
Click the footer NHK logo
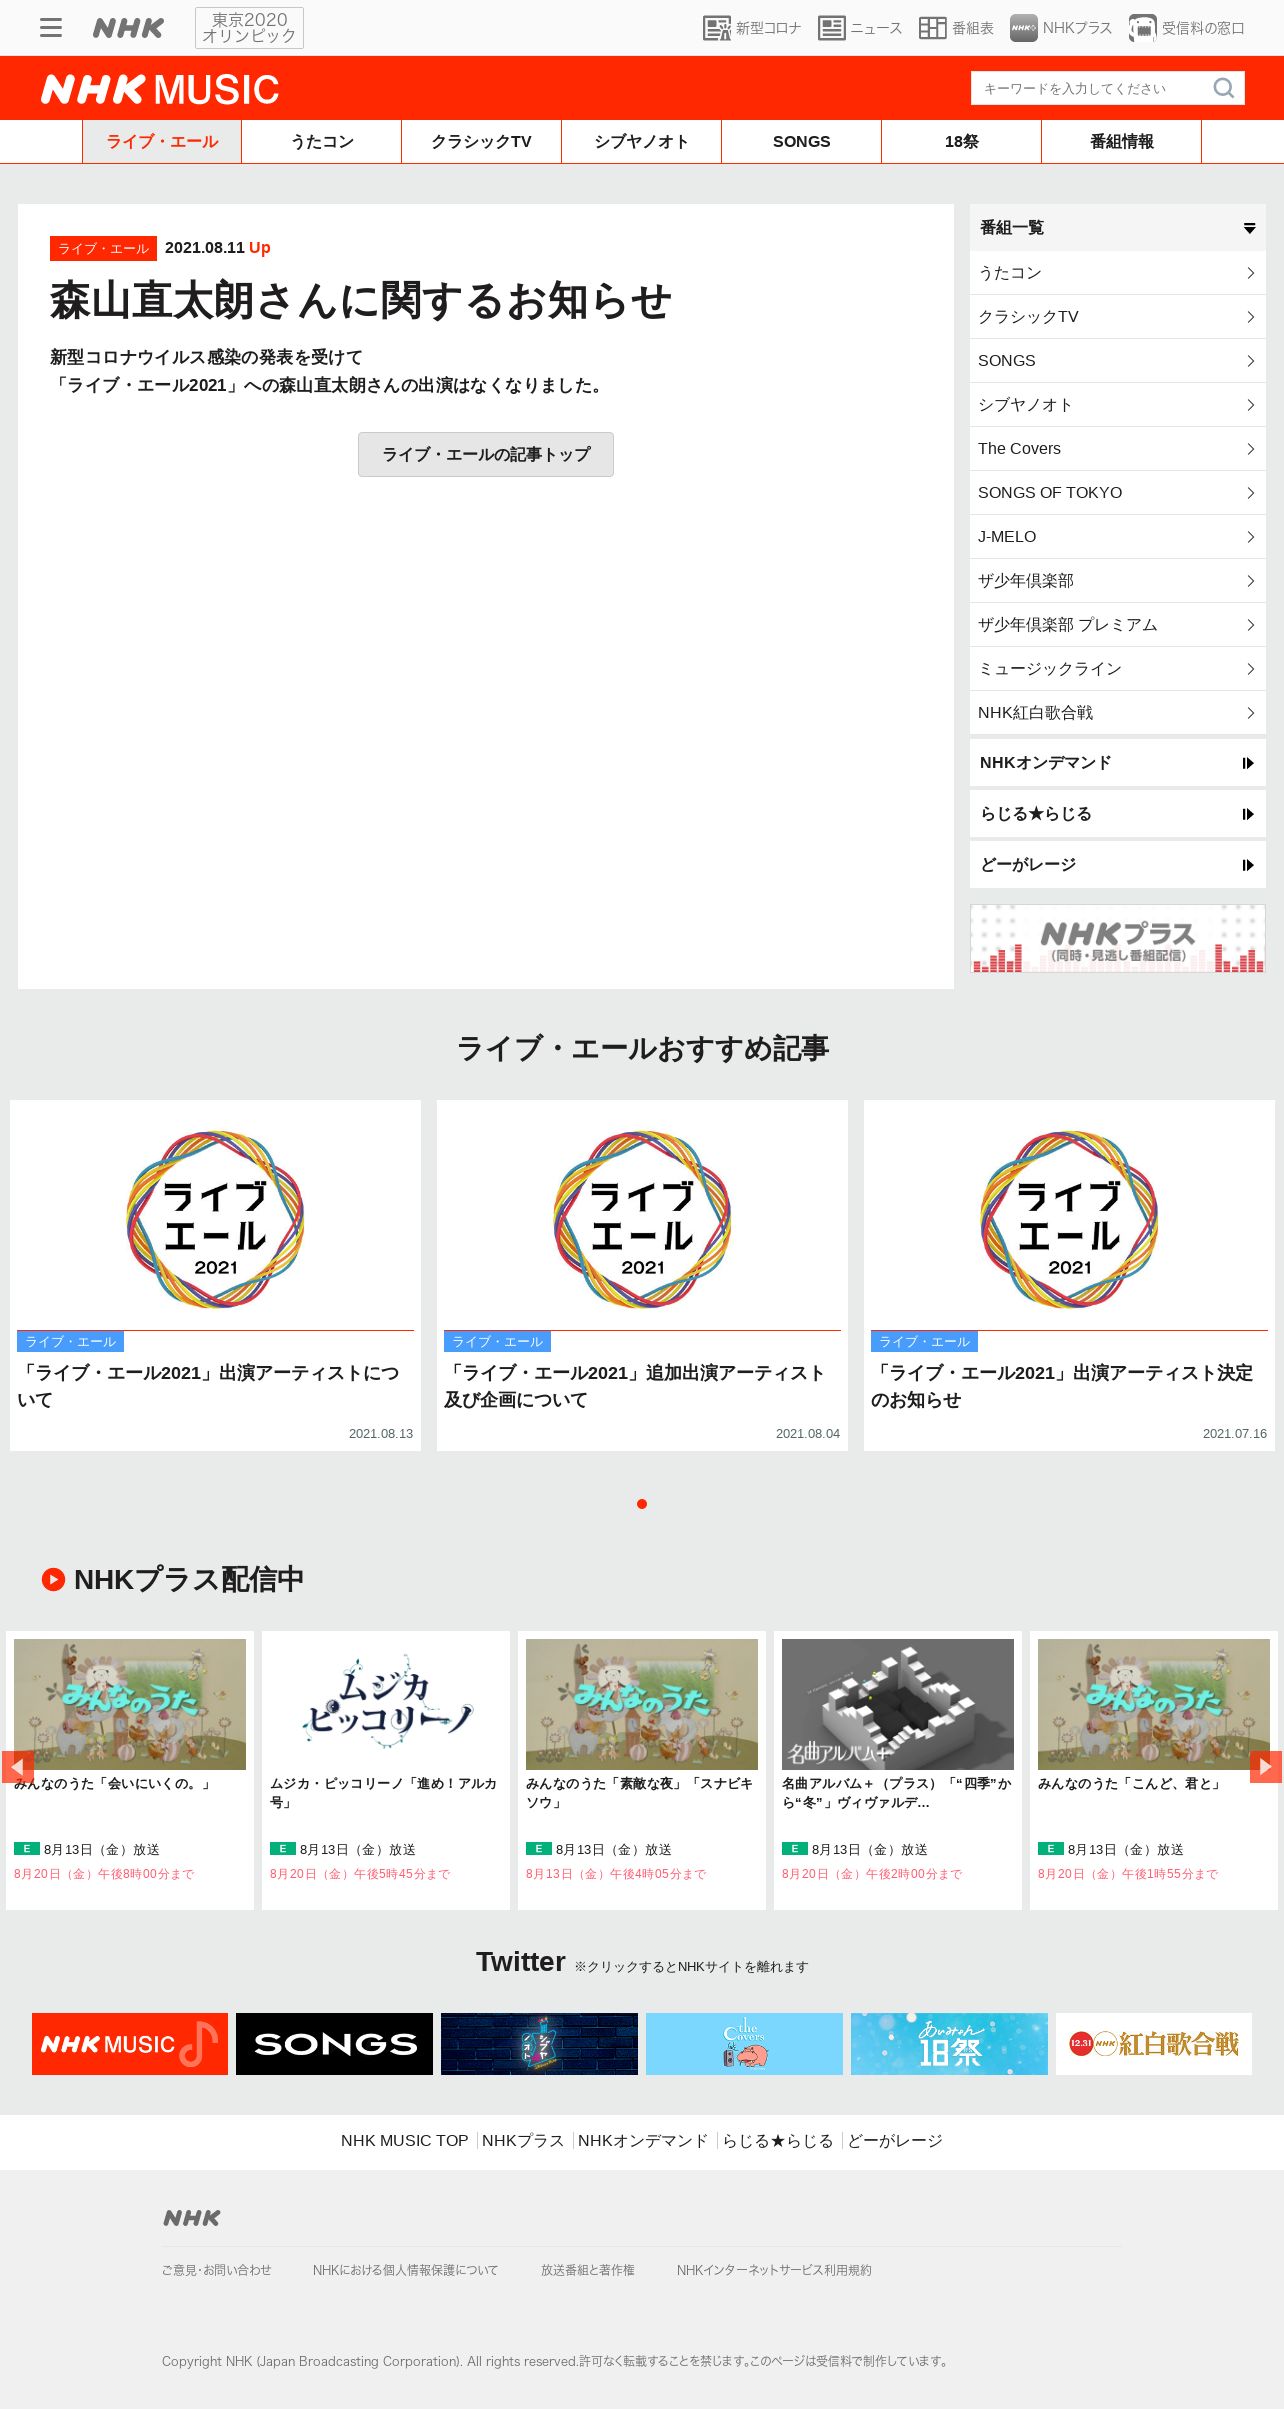click(x=192, y=2218)
